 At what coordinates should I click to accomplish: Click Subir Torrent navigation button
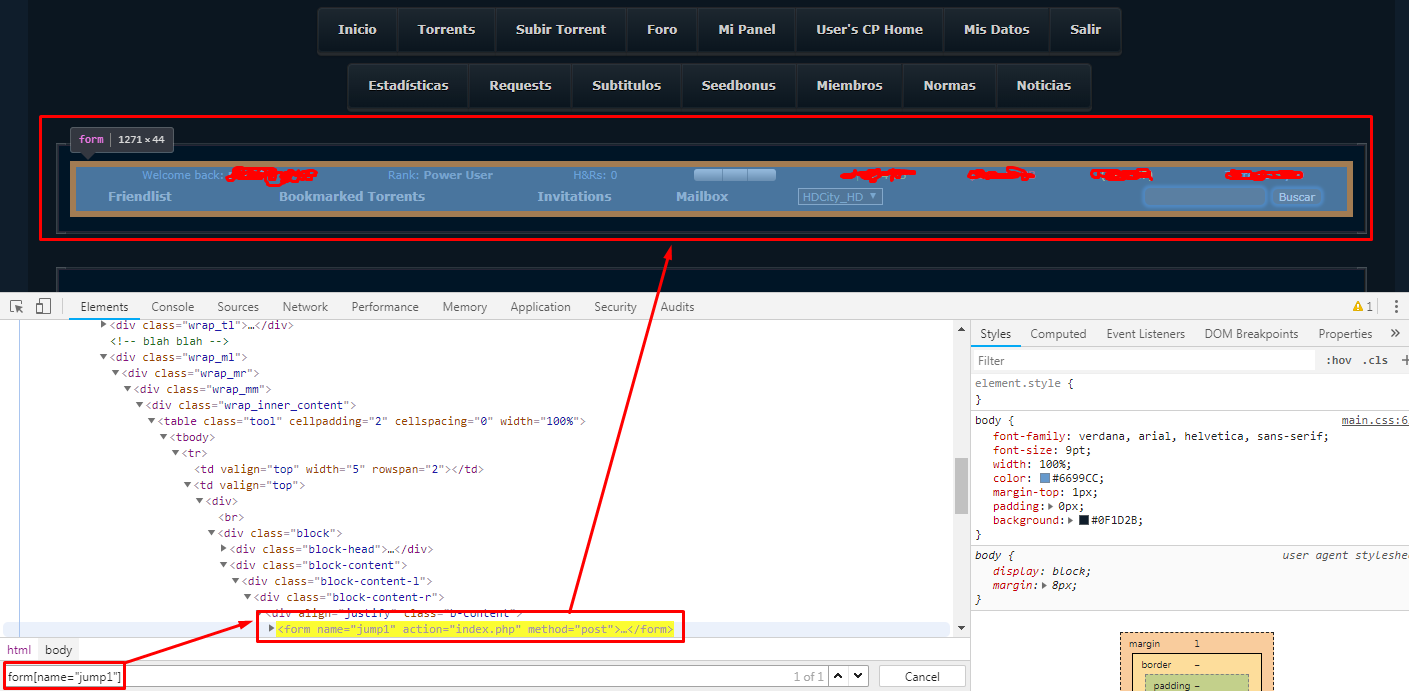[561, 30]
